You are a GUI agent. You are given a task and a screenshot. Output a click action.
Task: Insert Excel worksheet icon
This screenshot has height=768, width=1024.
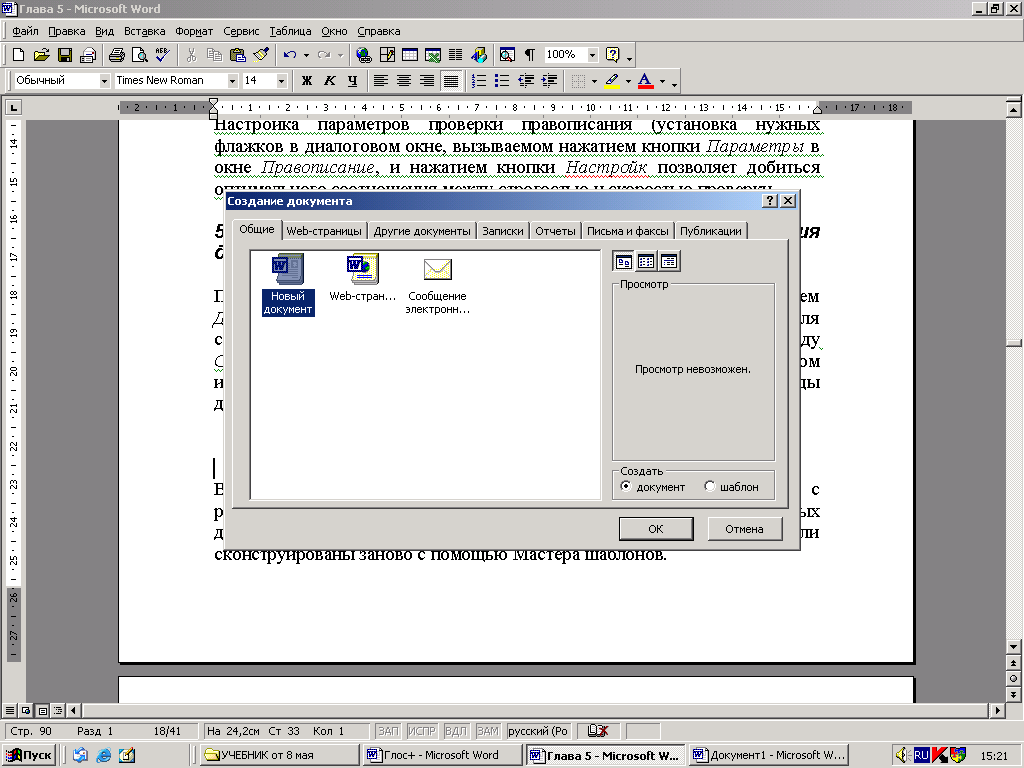point(432,55)
